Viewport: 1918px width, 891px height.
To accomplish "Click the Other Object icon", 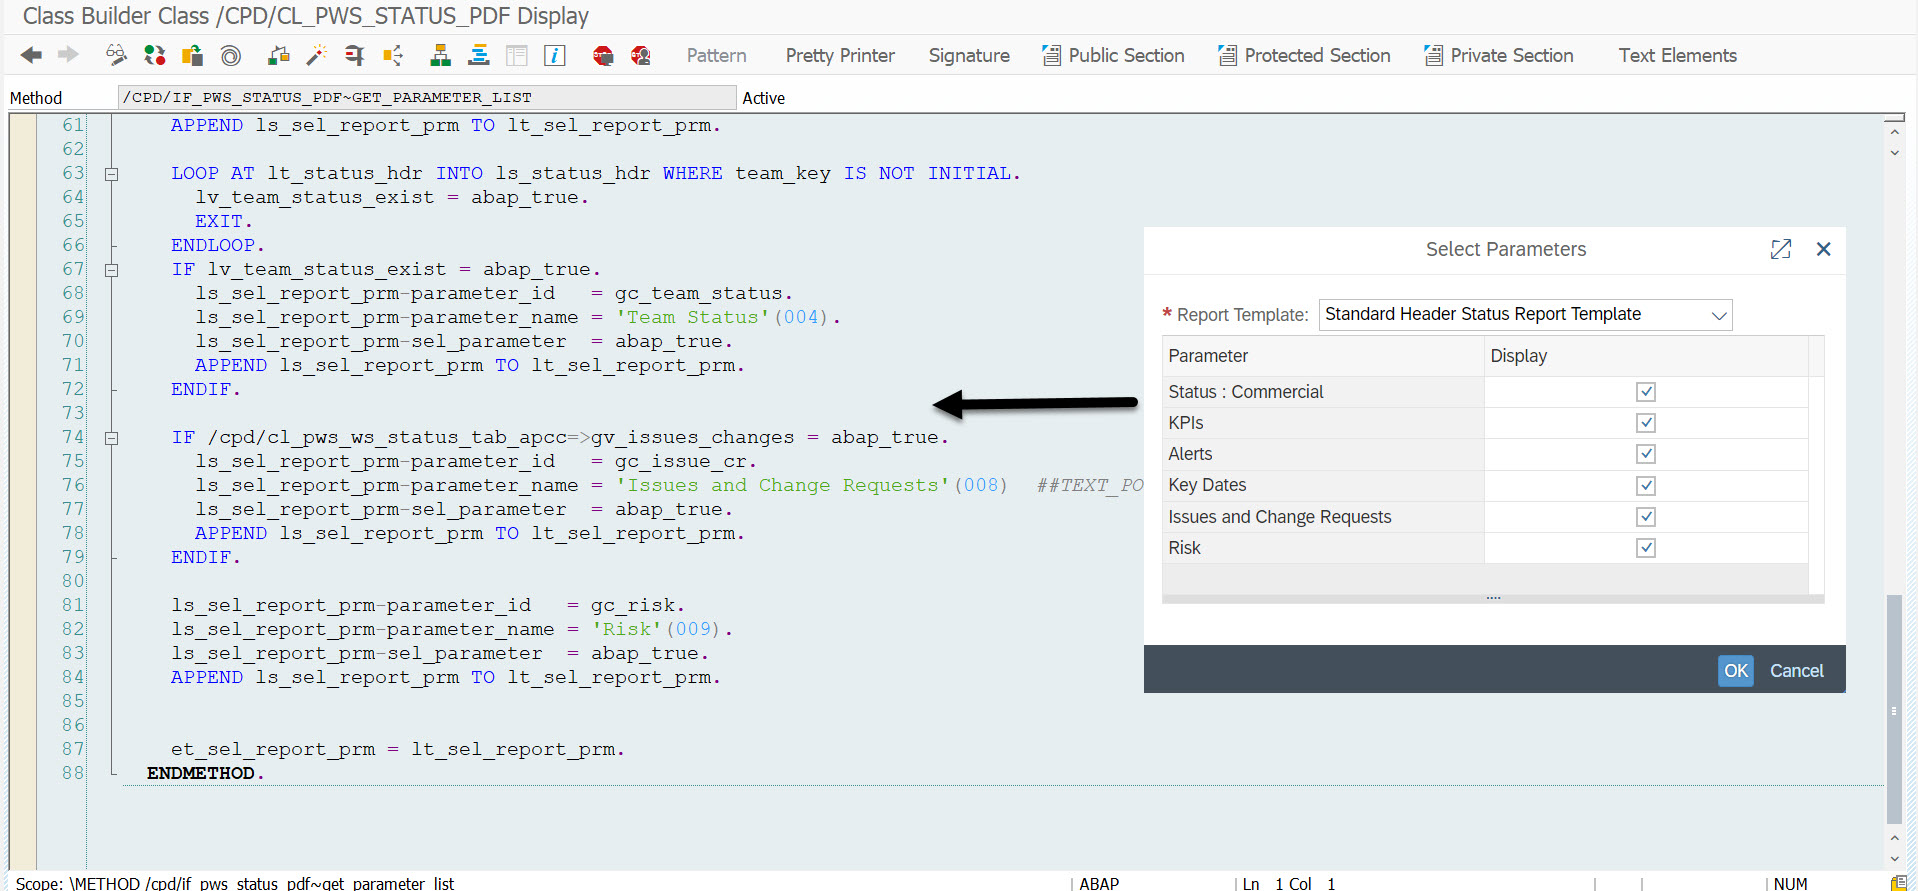I will [x=192, y=55].
